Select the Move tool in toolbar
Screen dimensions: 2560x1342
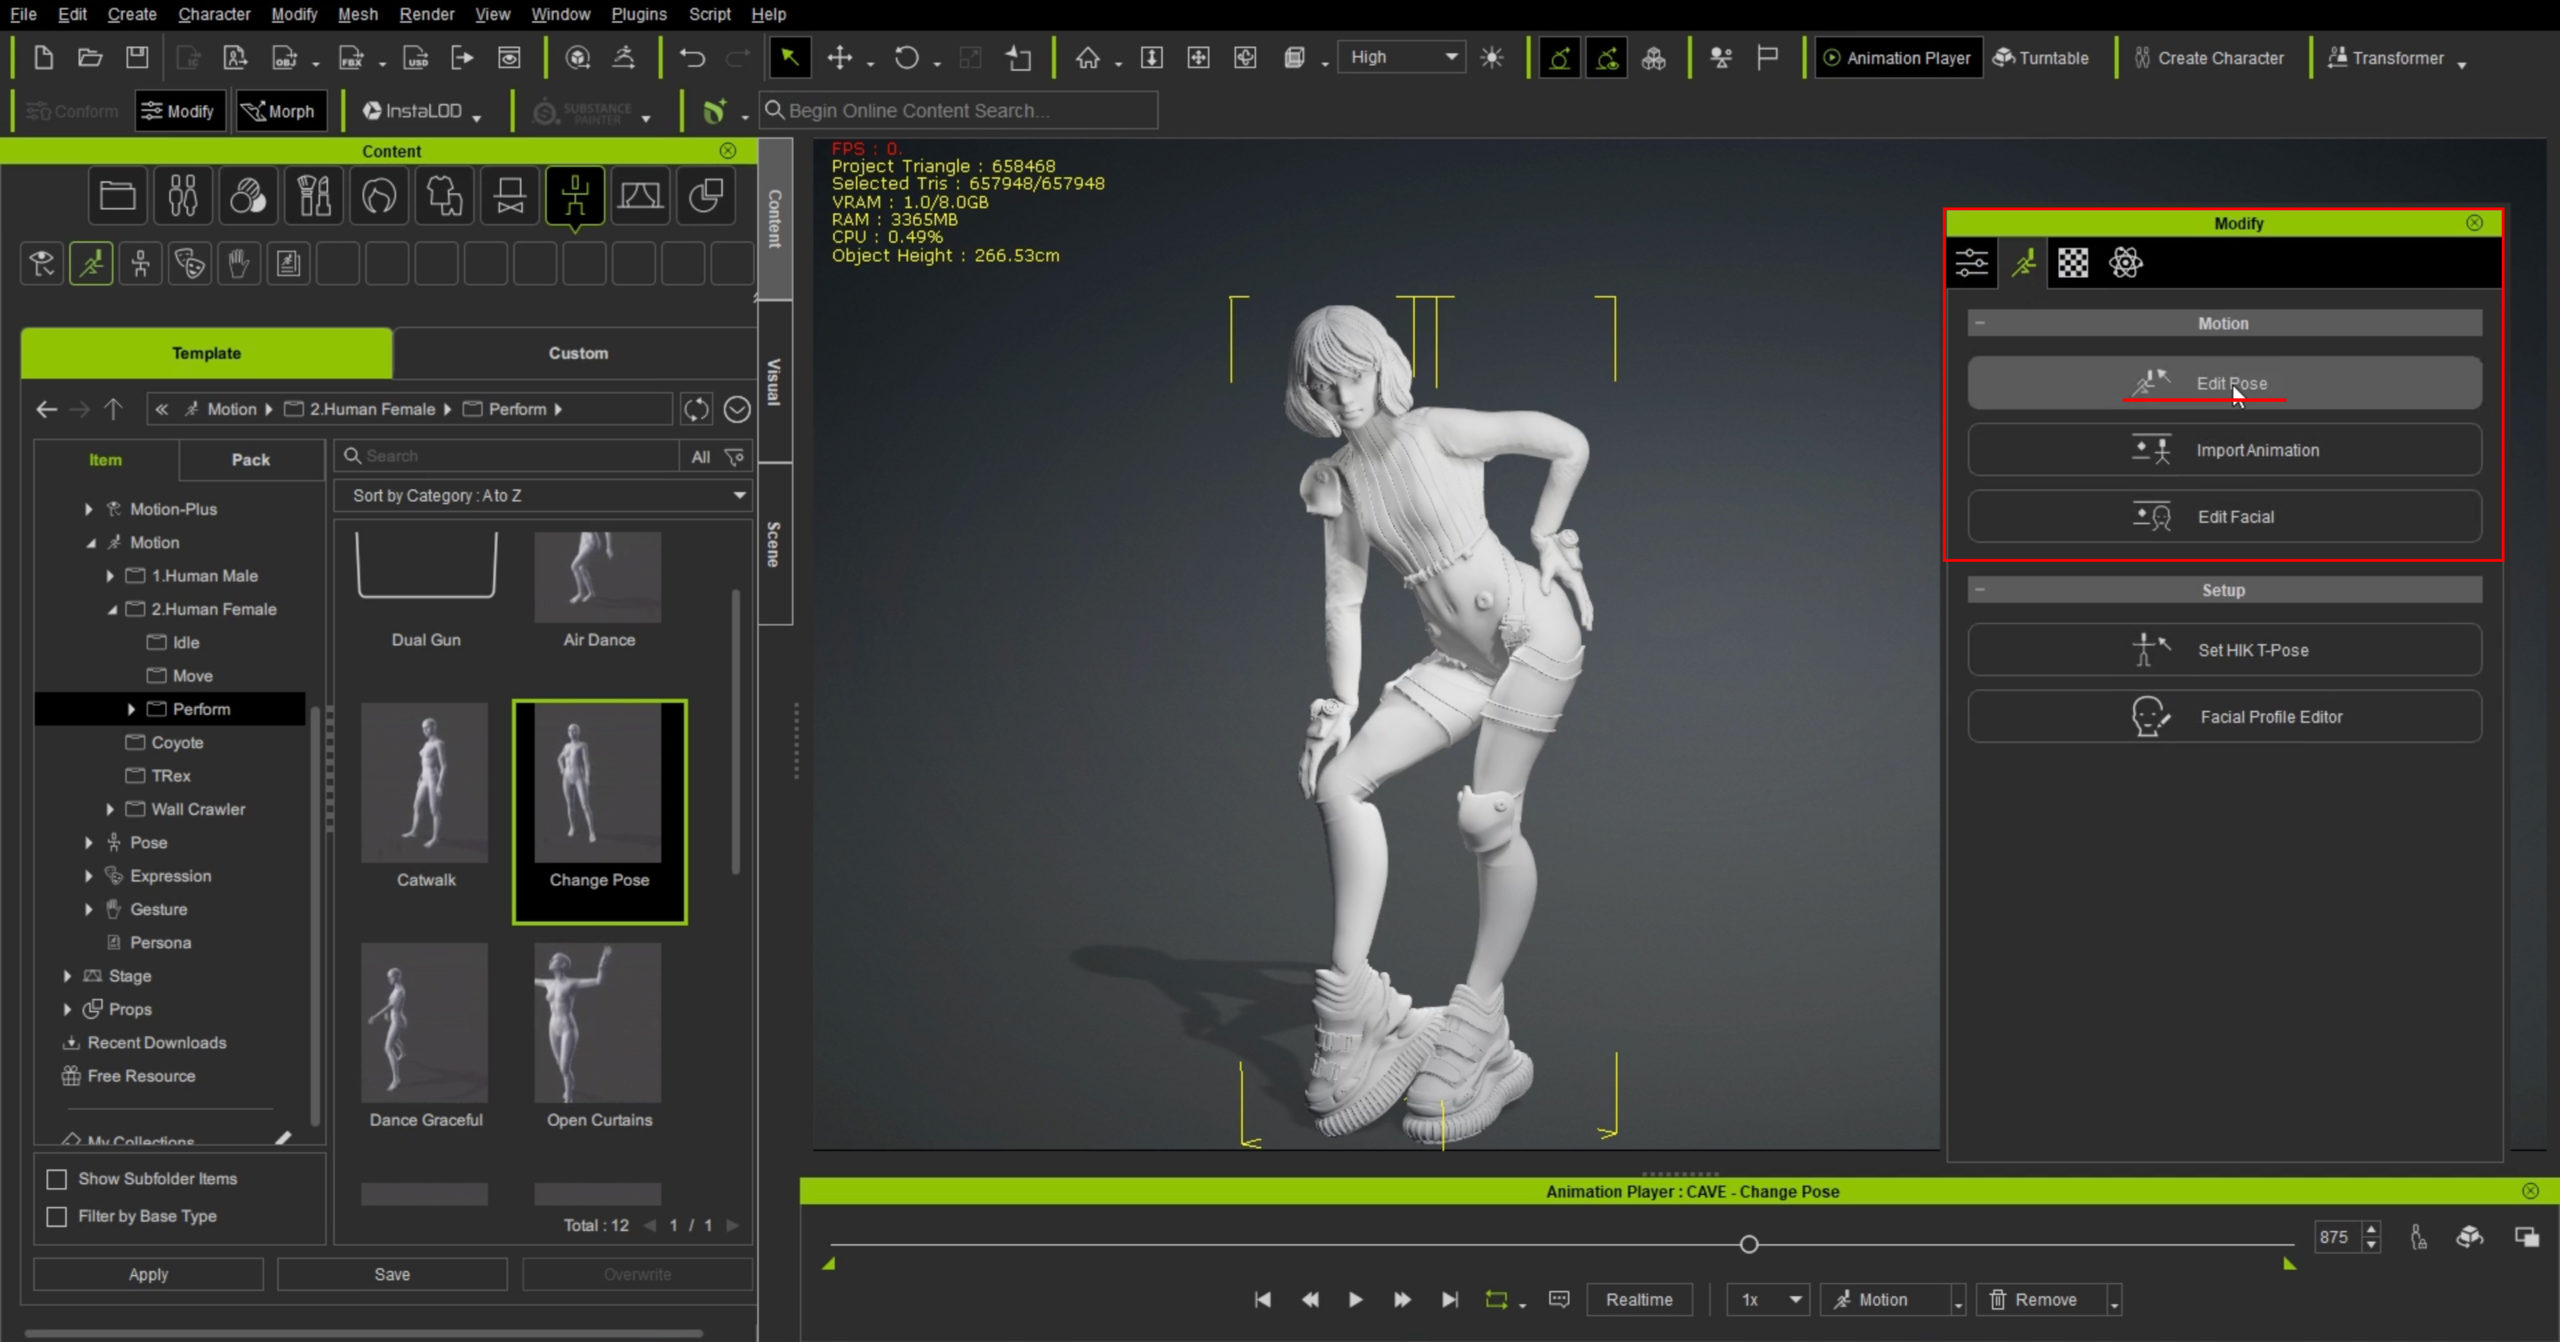839,58
